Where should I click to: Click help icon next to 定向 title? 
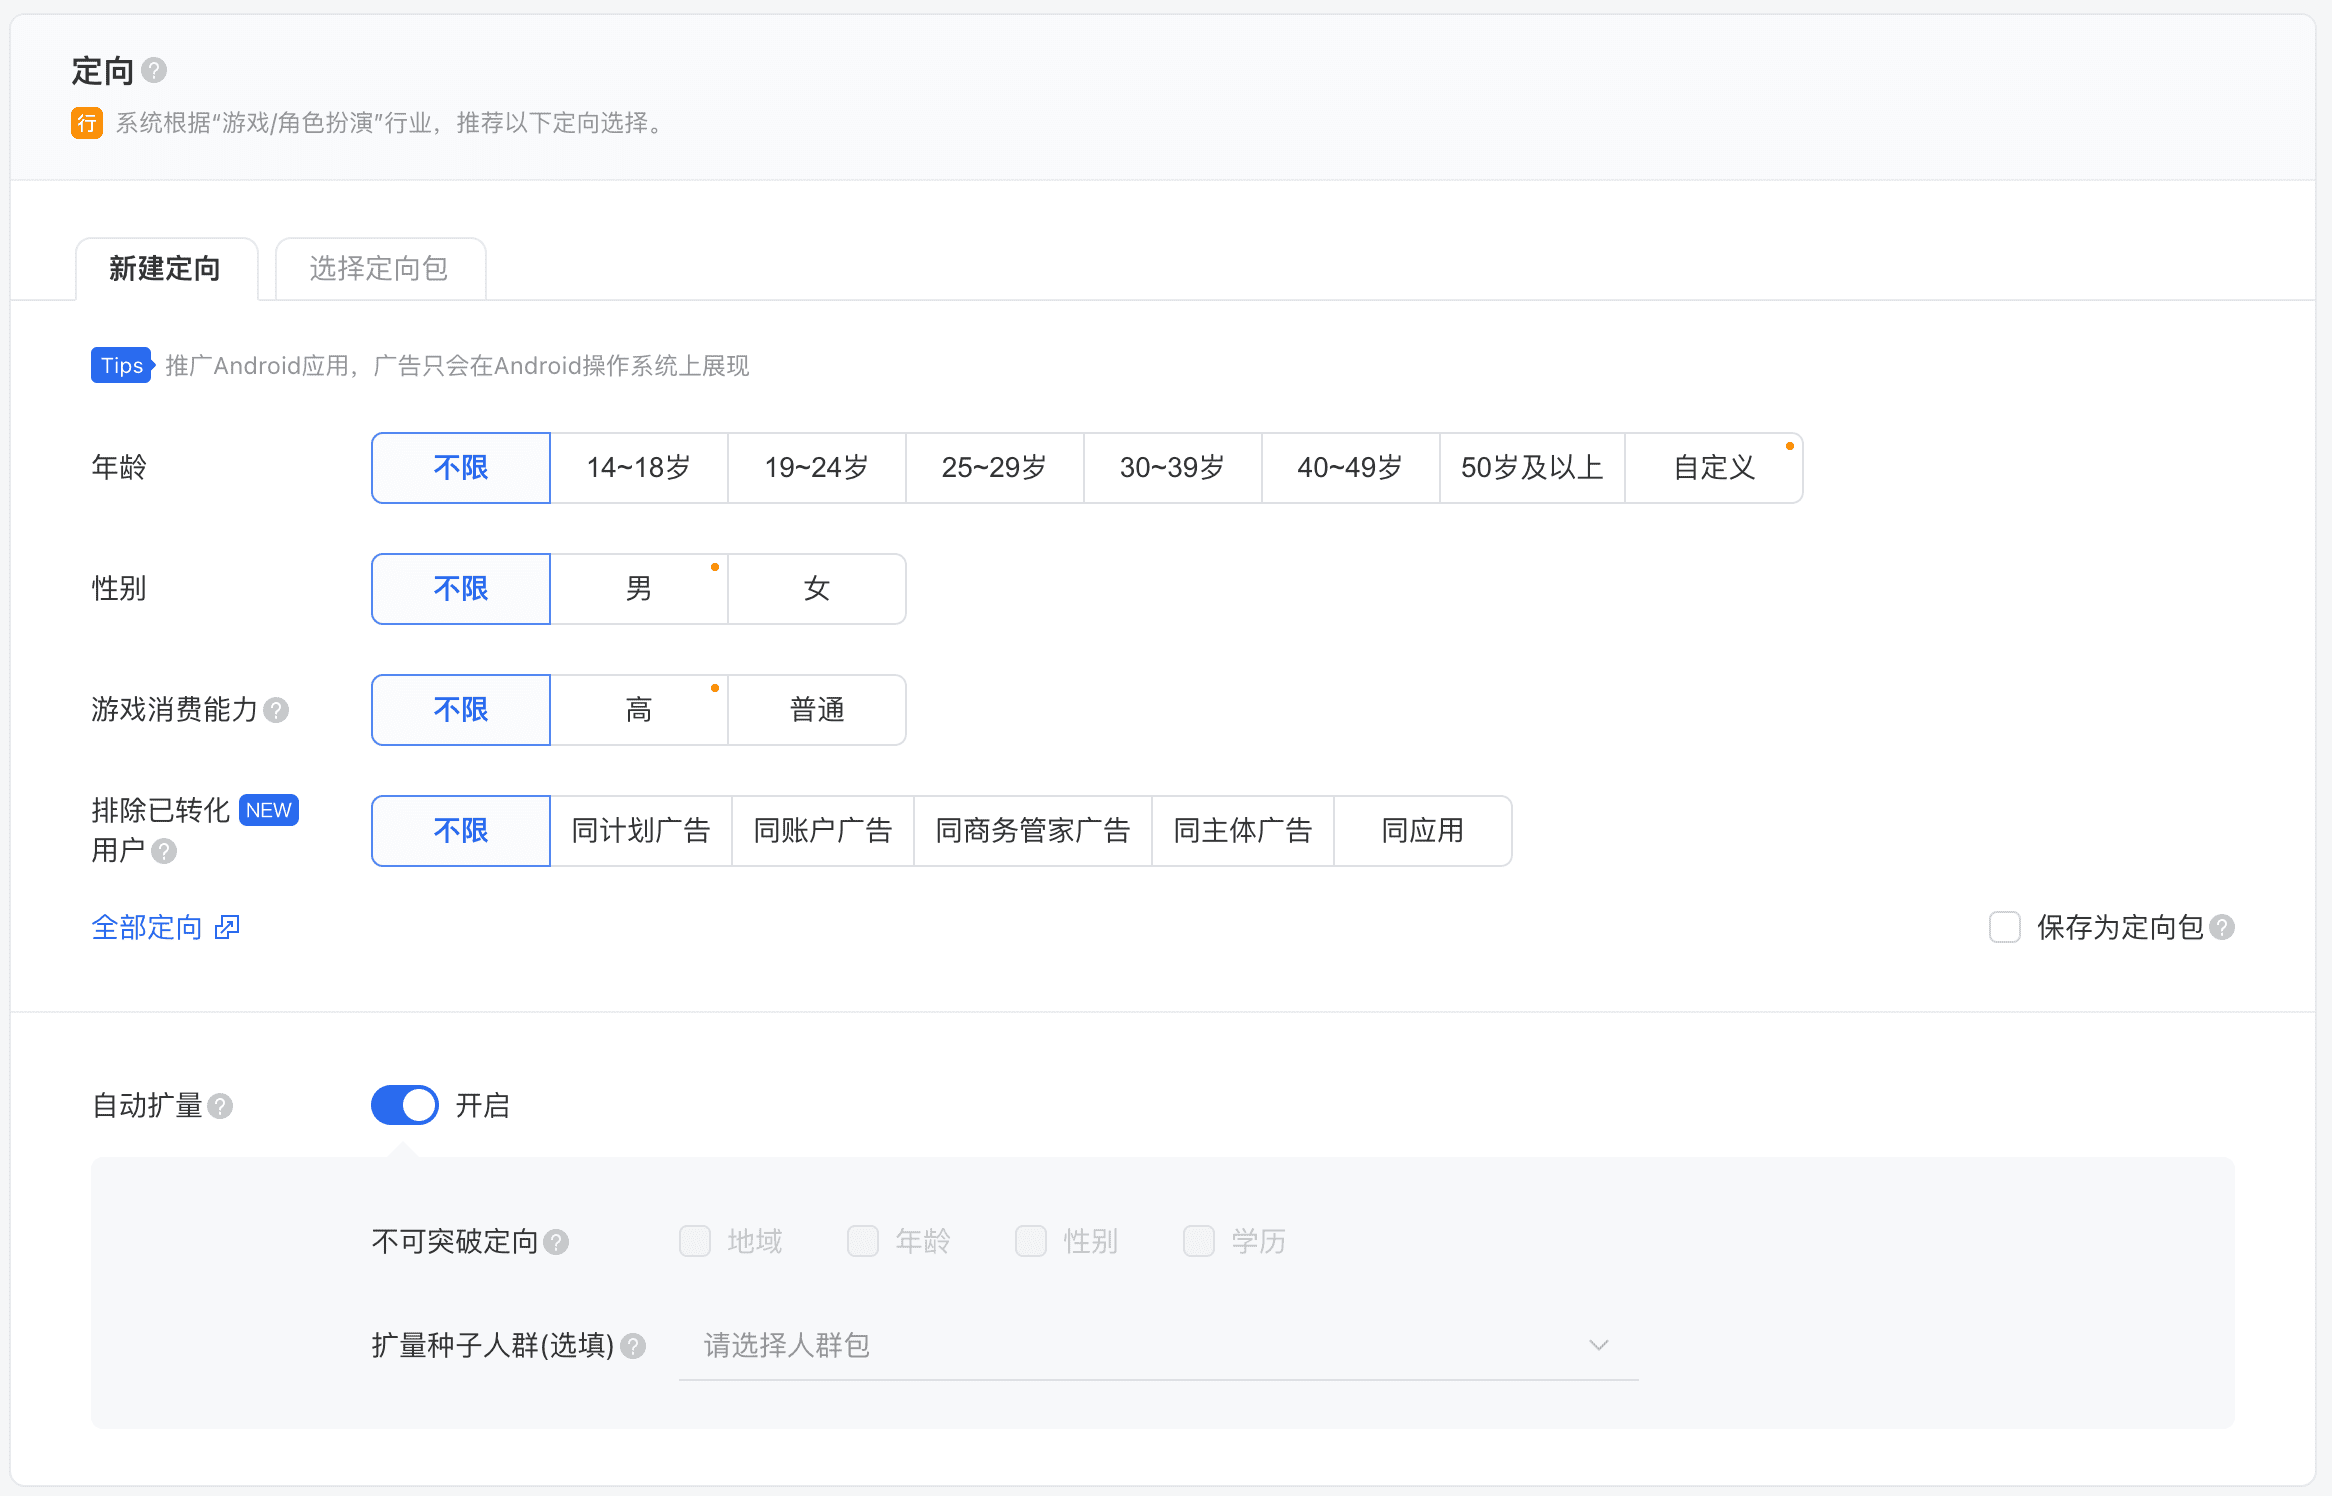[x=154, y=70]
